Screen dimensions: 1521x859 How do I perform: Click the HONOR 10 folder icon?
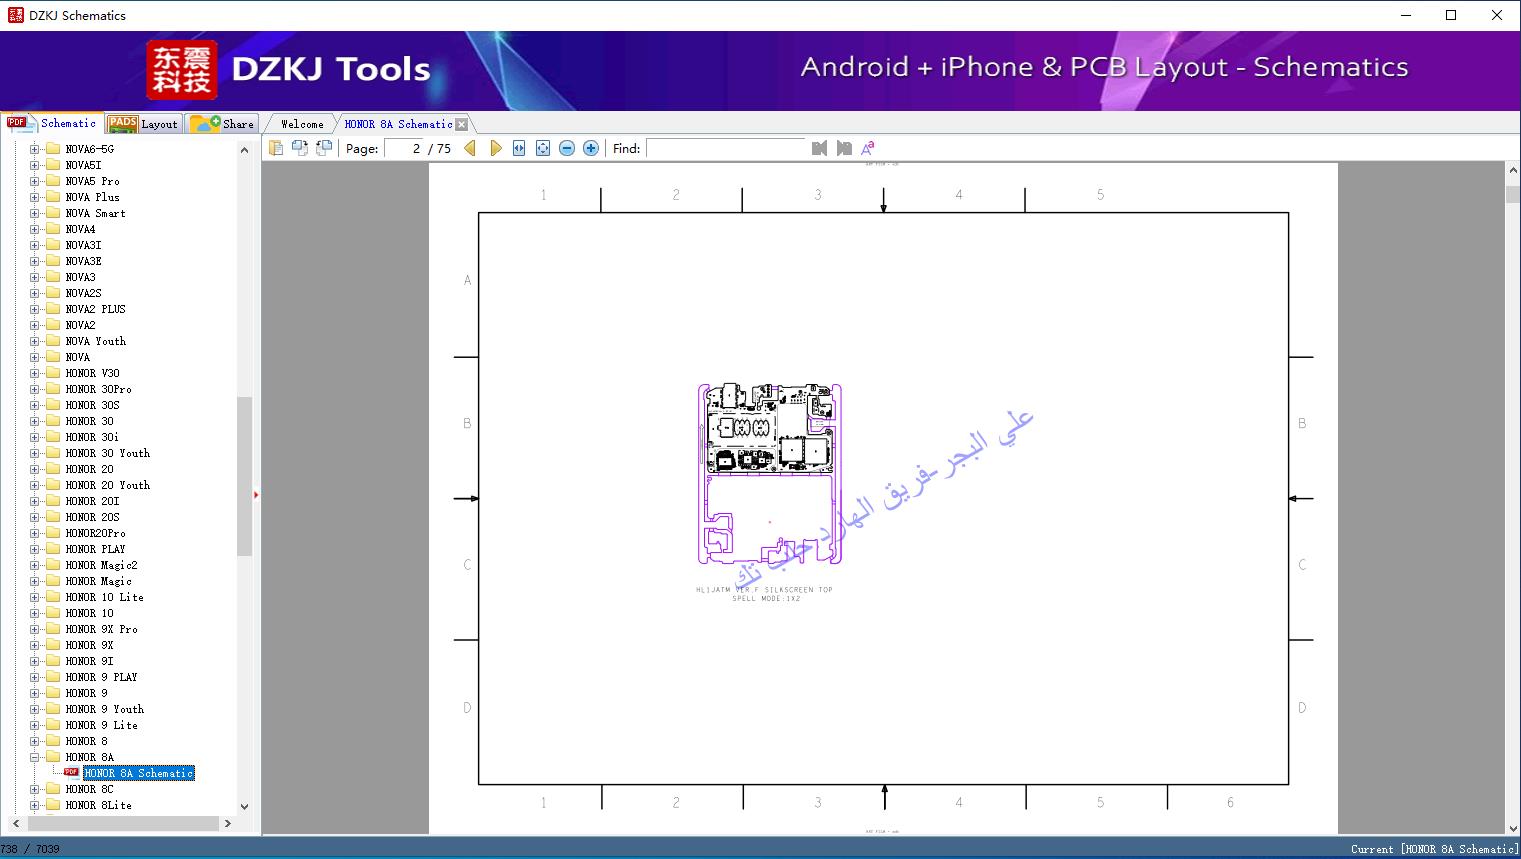click(53, 613)
